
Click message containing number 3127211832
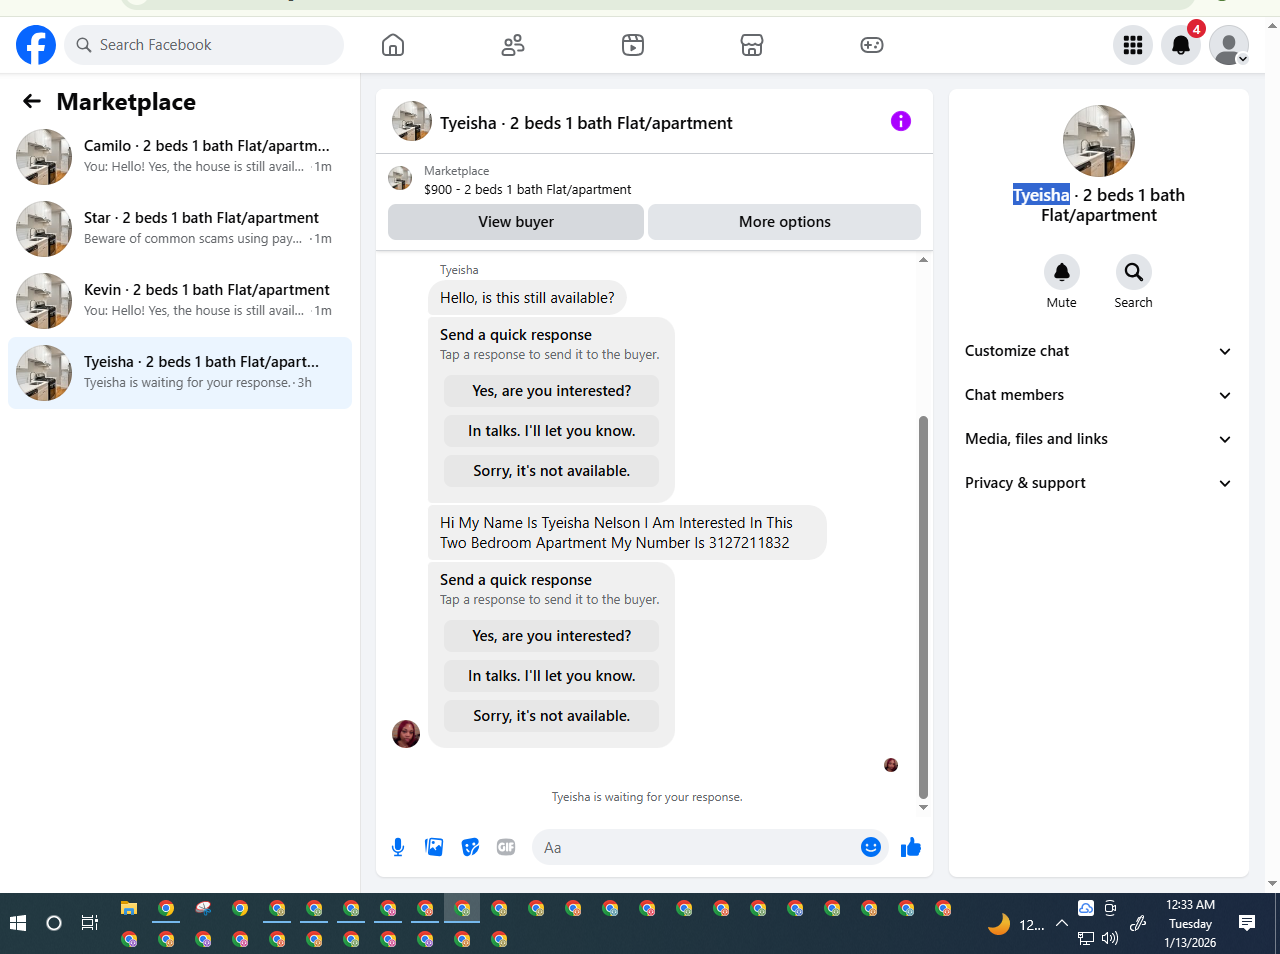(x=627, y=533)
